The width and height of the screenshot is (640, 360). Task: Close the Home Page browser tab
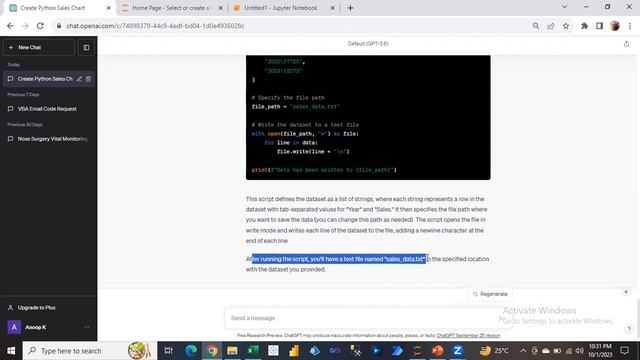pyautogui.click(x=220, y=8)
